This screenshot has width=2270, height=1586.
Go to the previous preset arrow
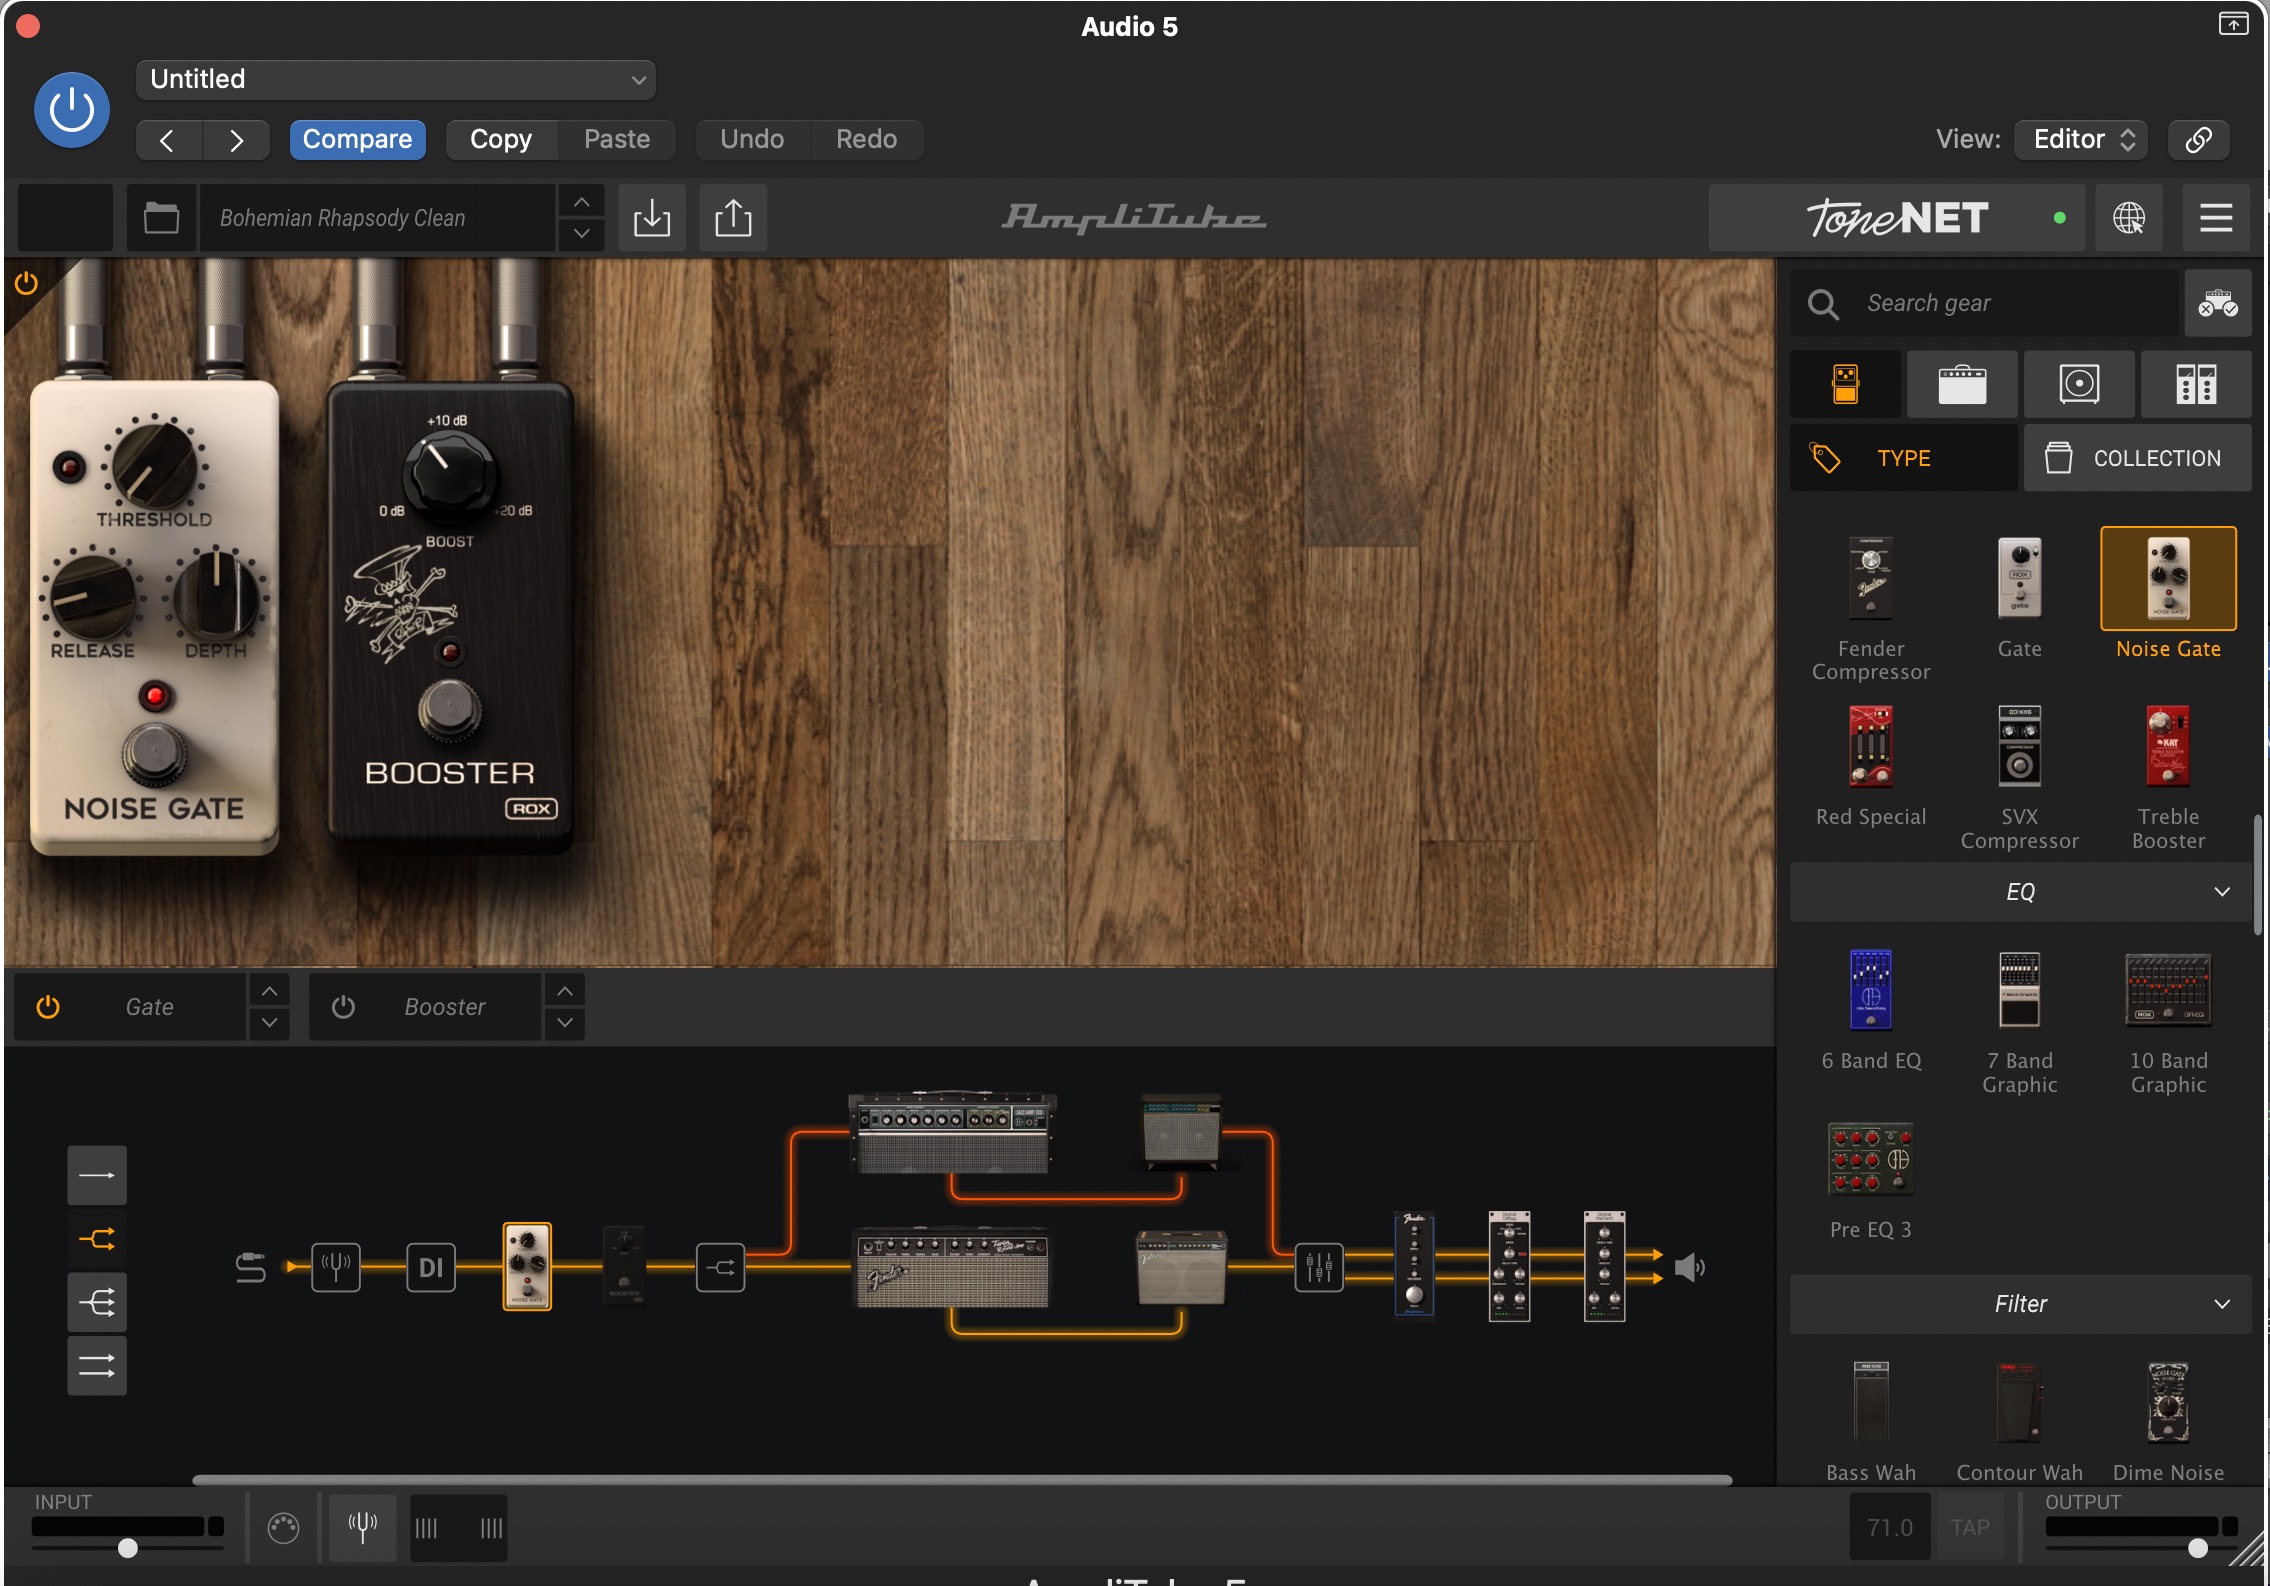point(168,140)
